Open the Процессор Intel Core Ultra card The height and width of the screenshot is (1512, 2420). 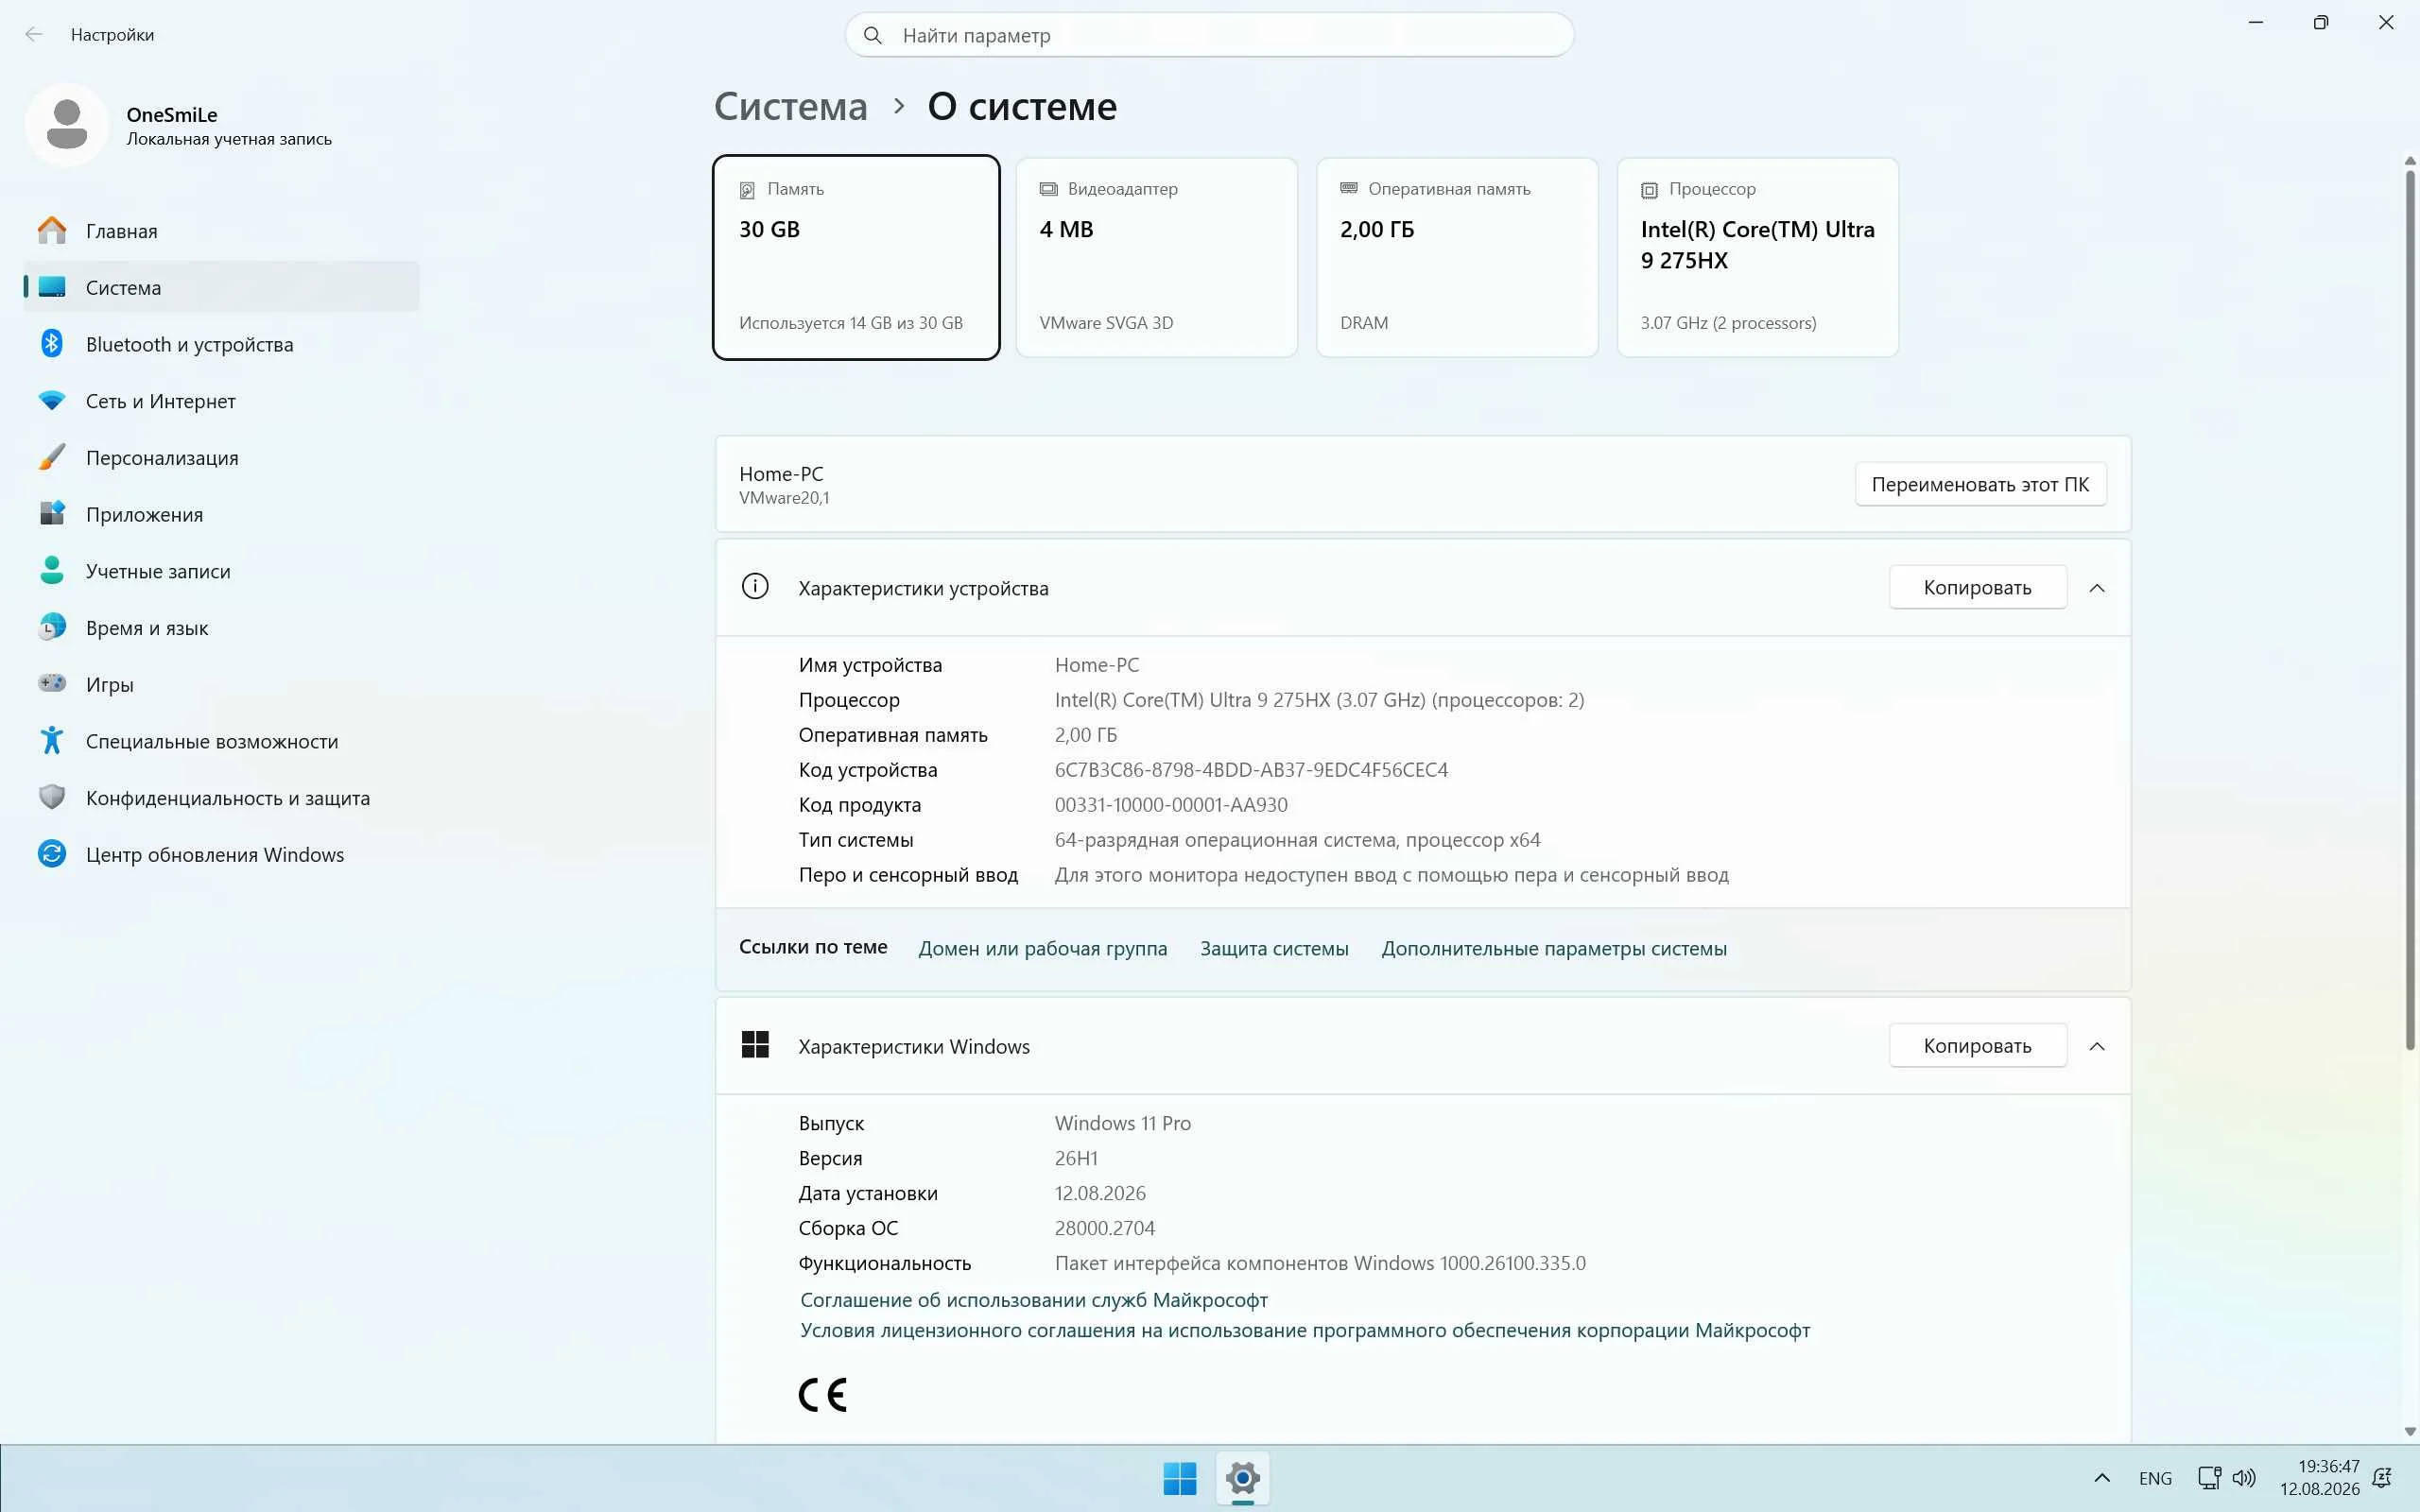[1758, 257]
